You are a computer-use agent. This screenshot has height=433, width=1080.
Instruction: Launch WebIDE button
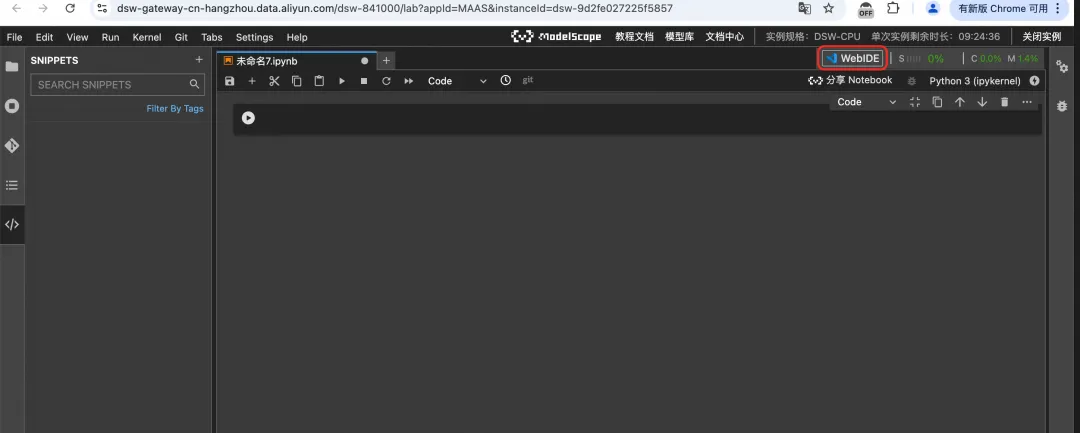click(853, 59)
